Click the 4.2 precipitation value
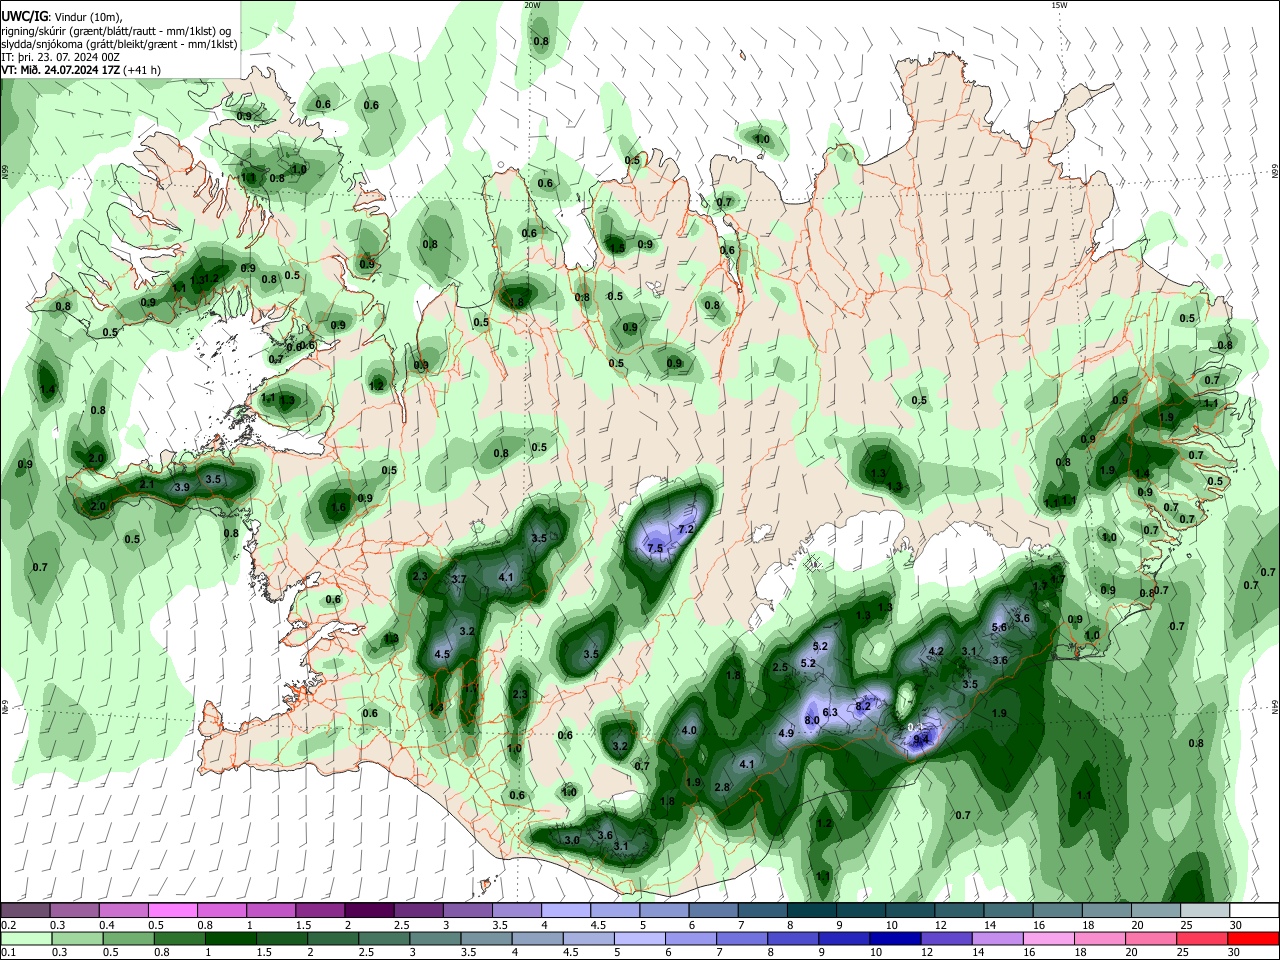This screenshot has height=960, width=1280. pos(936,651)
